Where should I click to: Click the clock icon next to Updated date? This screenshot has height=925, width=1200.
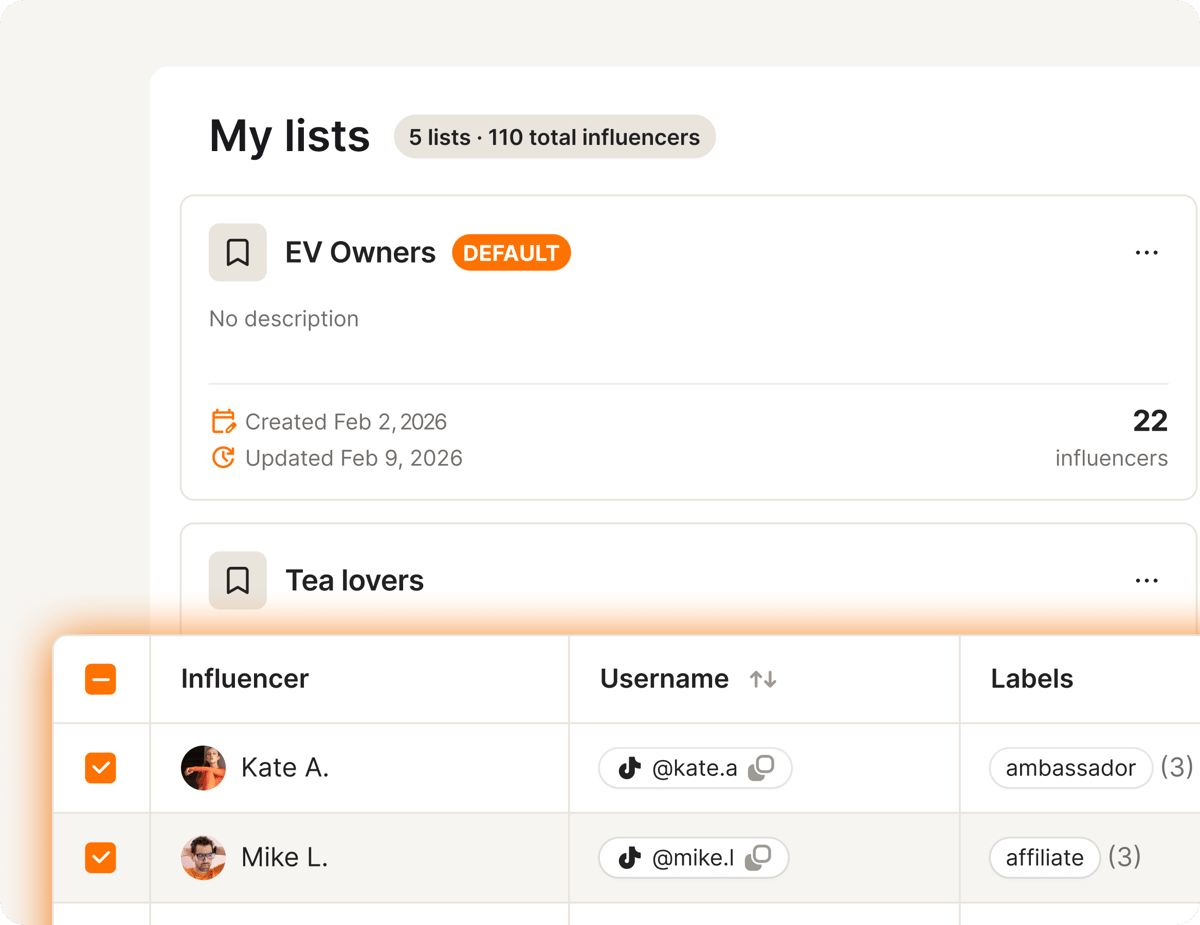[x=223, y=457]
